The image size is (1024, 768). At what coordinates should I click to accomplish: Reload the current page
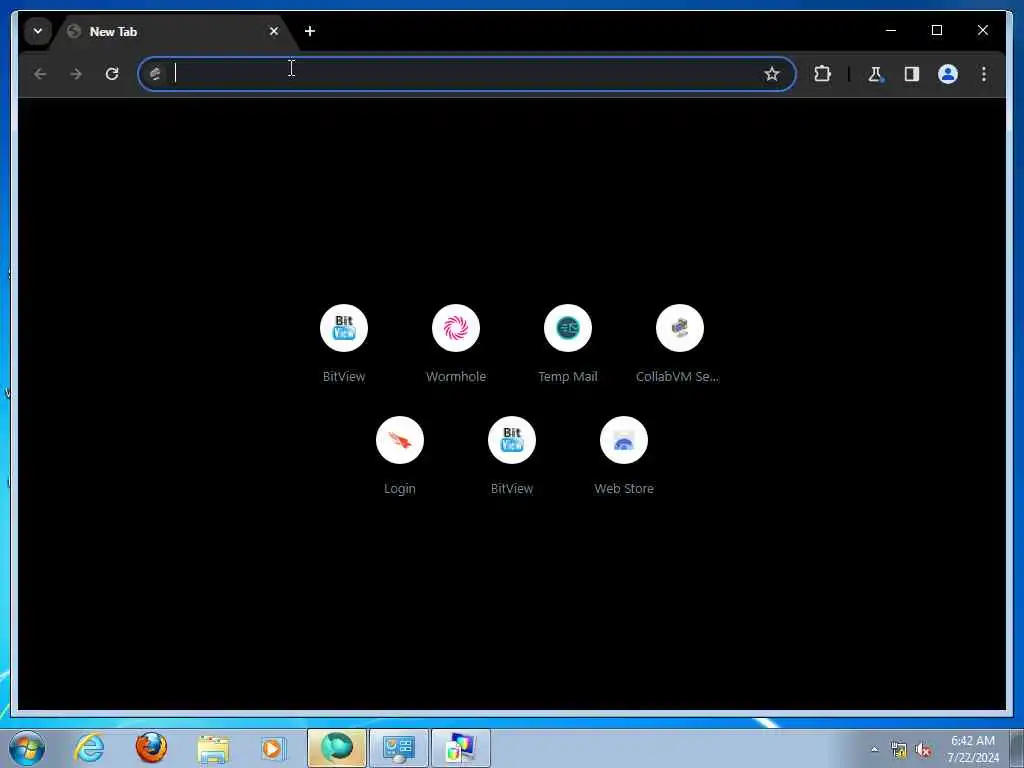[112, 74]
